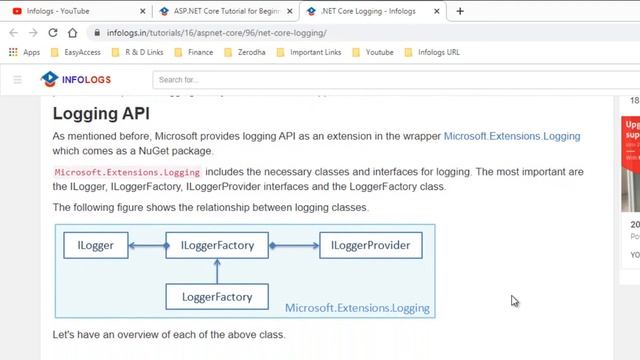This screenshot has width=640, height=360.
Task: Open the Infologs URL bookmark folder
Action: 432,52
